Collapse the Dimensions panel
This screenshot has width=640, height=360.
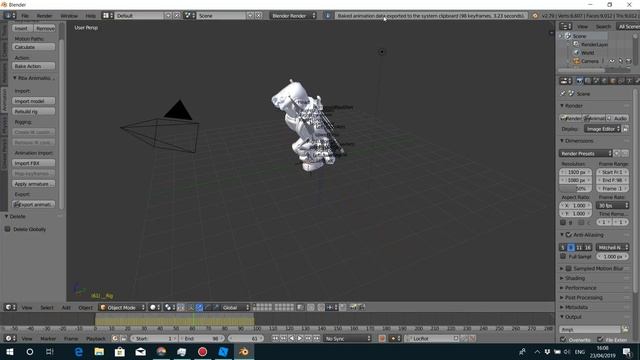tap(562, 140)
